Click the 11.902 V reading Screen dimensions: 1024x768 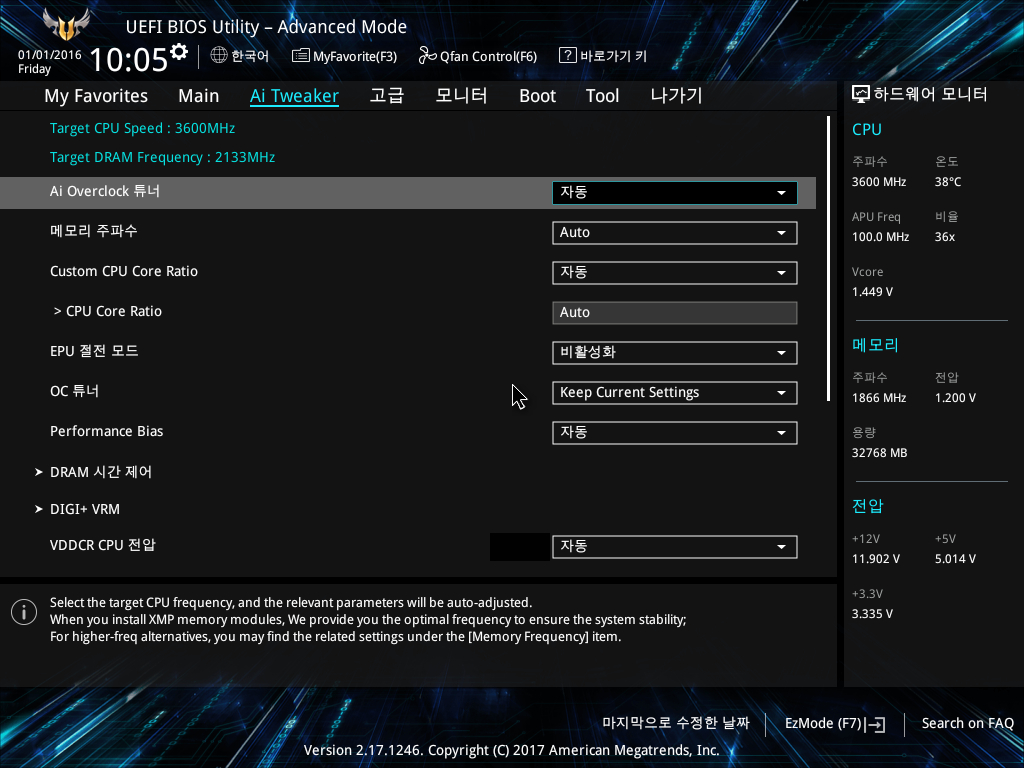tap(876, 559)
